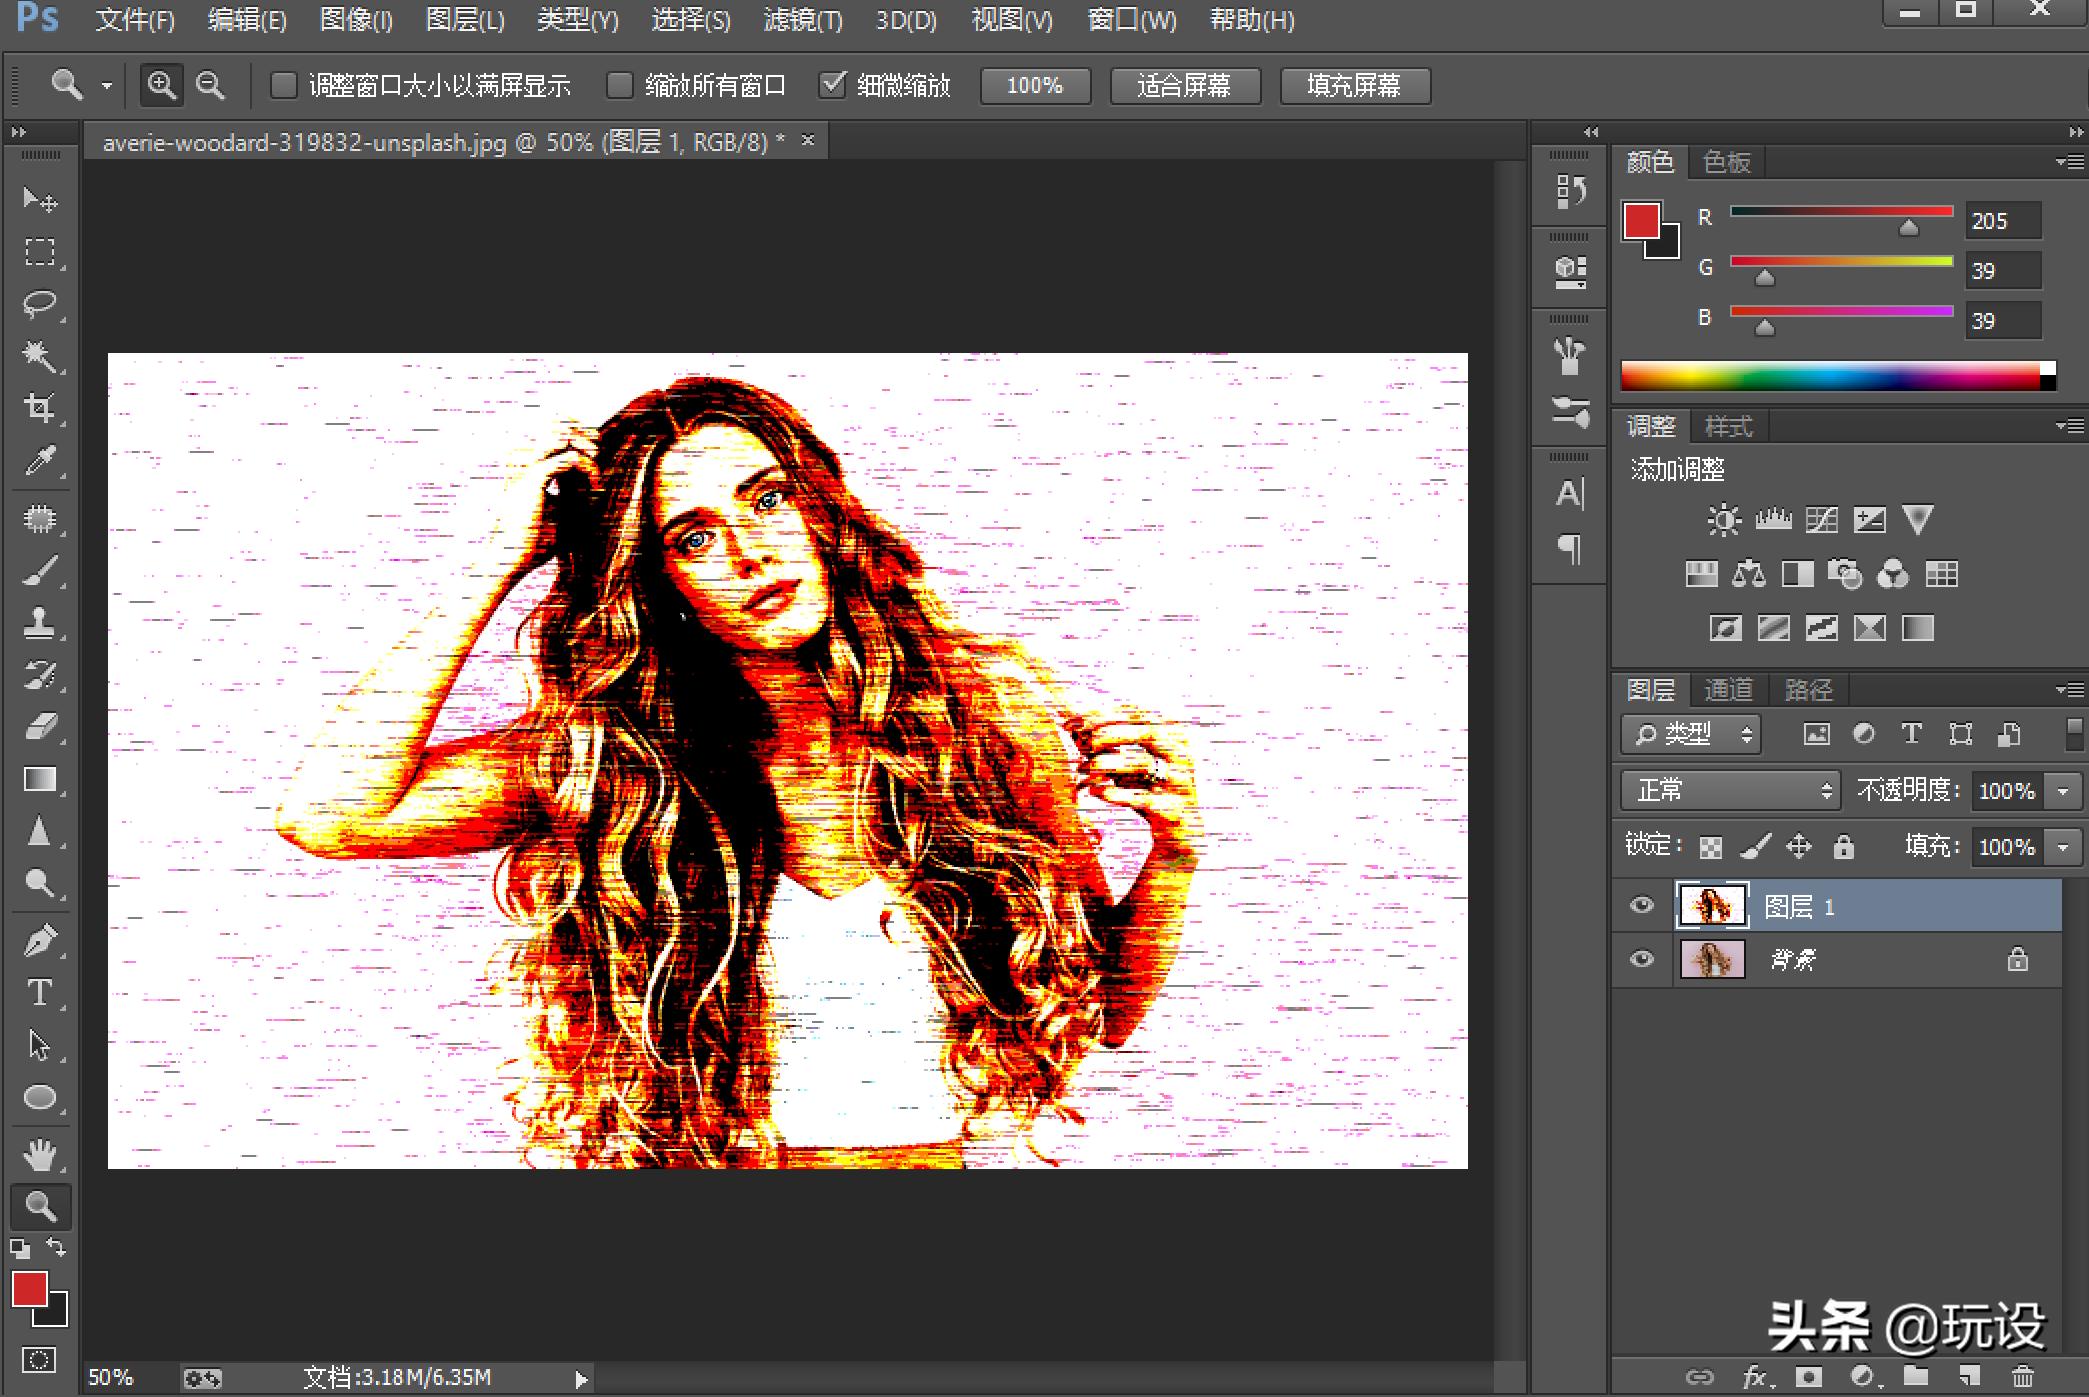The width and height of the screenshot is (2089, 1397).
Task: Open the layer blend mode dropdown
Action: tap(1730, 791)
